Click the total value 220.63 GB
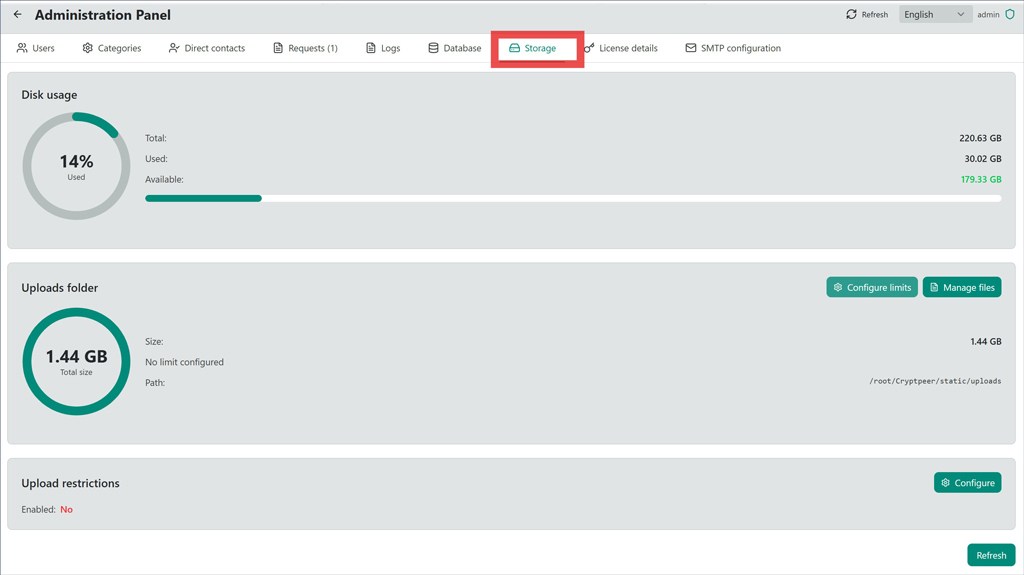This screenshot has height=575, width=1024. point(980,138)
